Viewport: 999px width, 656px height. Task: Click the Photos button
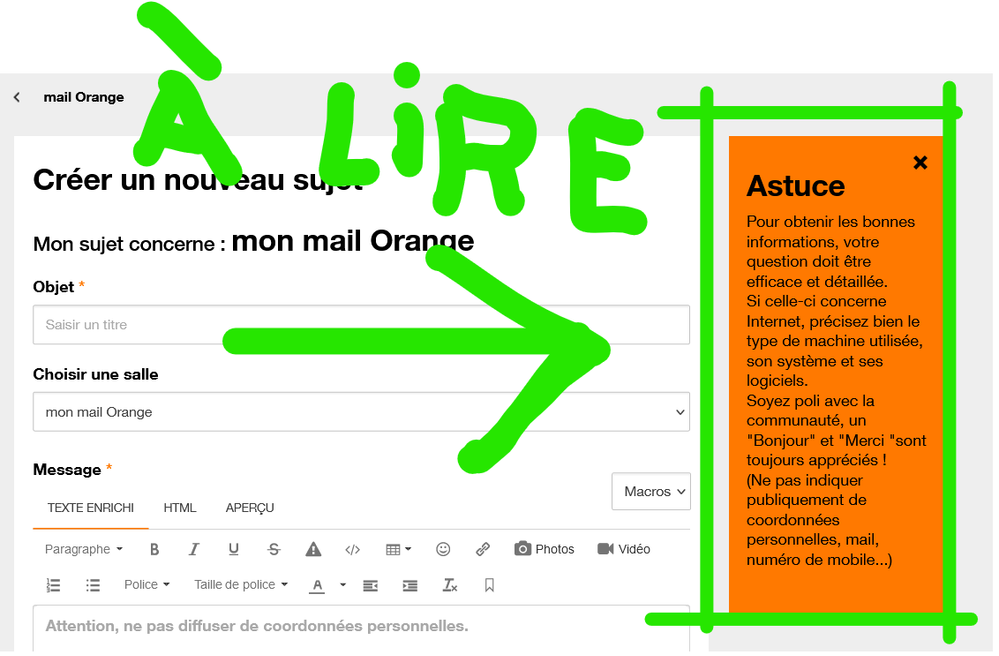tap(544, 550)
